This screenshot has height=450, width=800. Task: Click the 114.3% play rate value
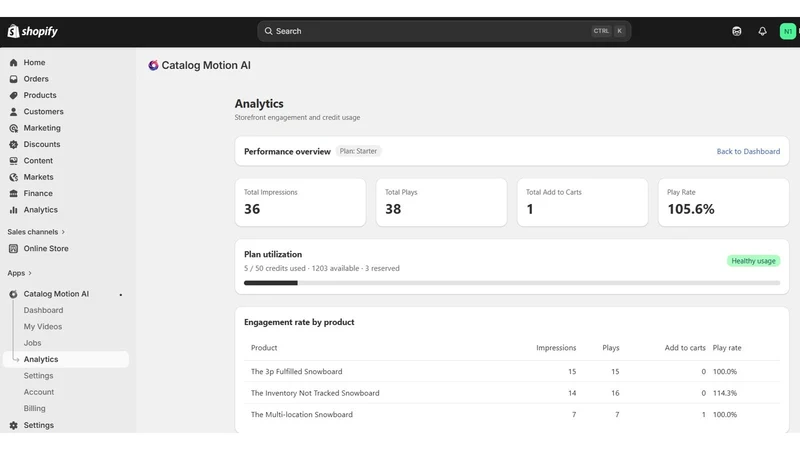(724, 393)
